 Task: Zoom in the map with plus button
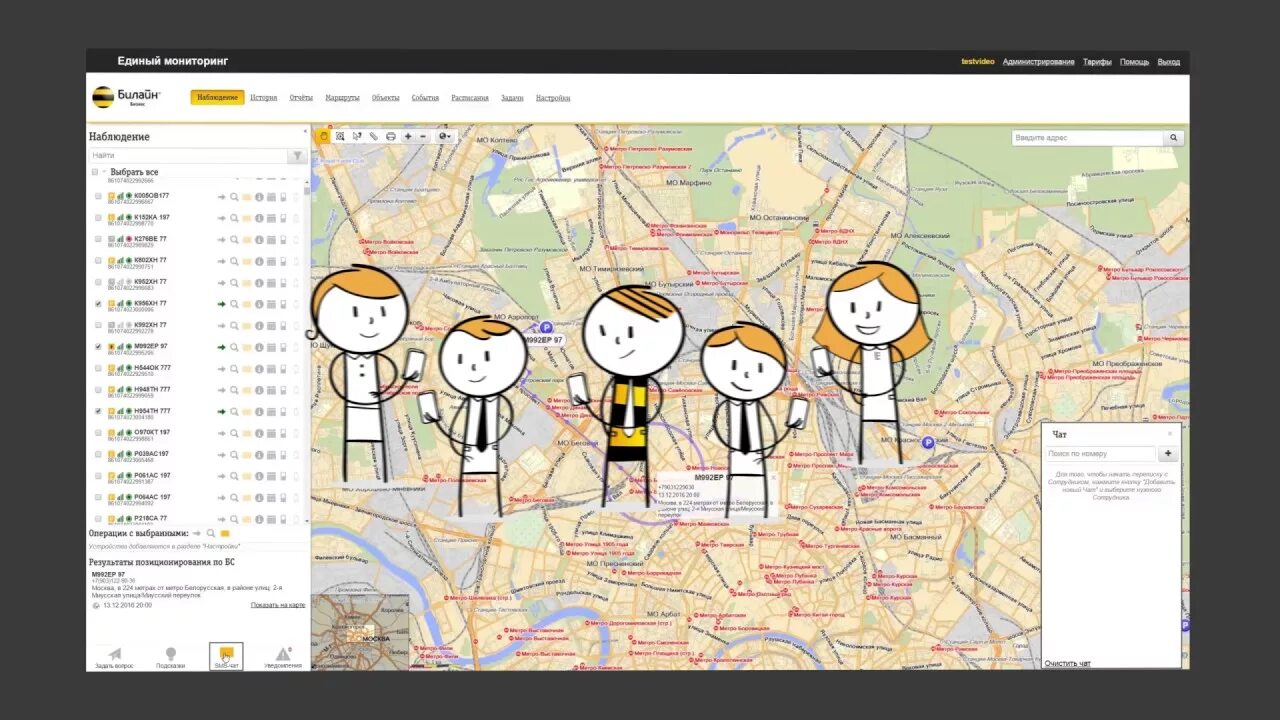(408, 136)
